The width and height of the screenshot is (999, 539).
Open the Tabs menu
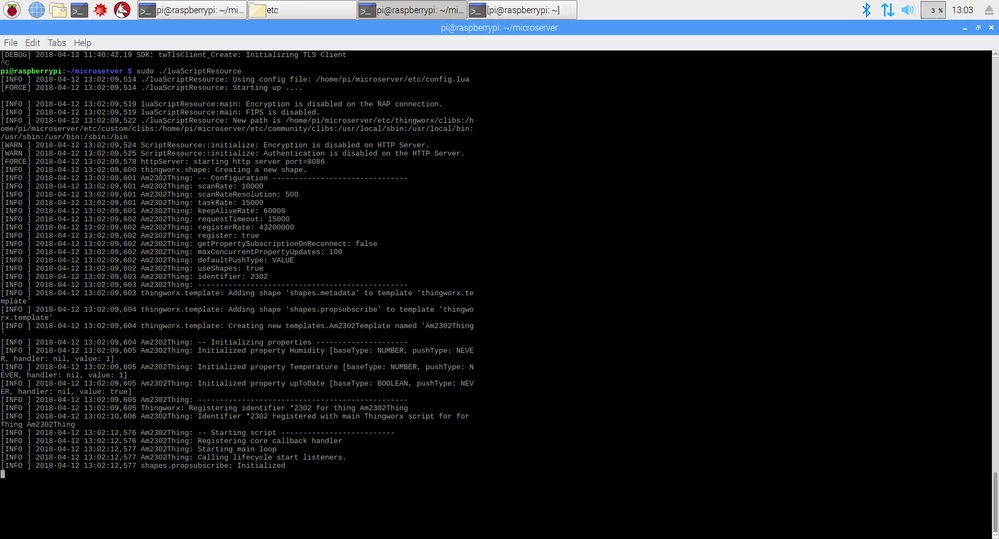tap(57, 43)
